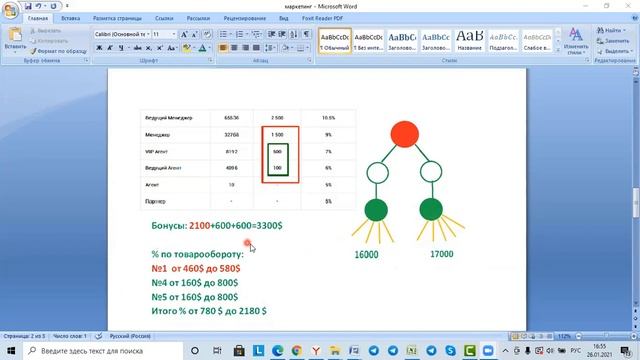
Task: Click the Заменить button
Action: (613, 41)
